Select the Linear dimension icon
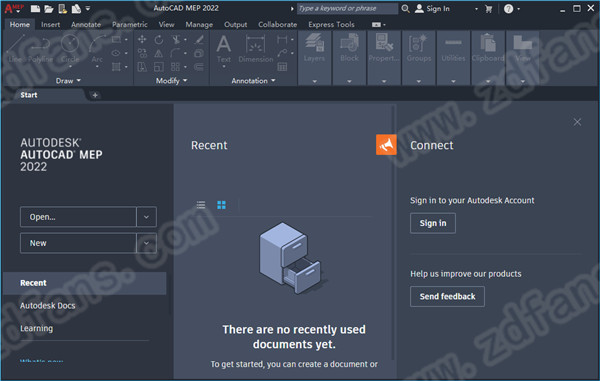 (x=282, y=39)
